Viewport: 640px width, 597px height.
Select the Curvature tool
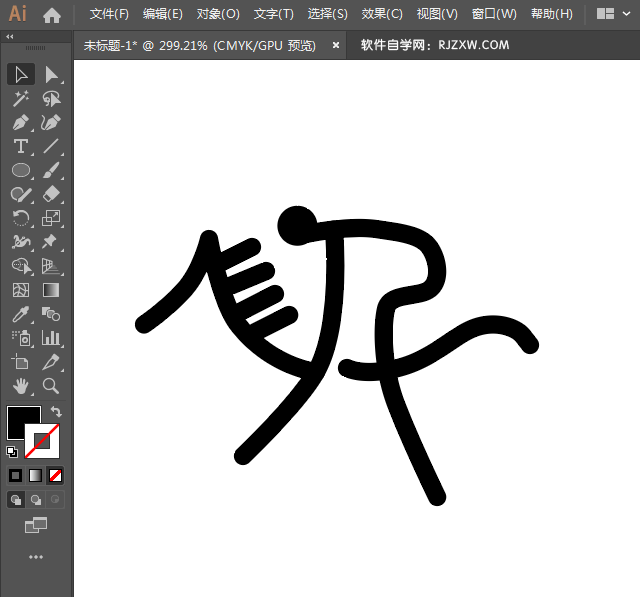click(51, 122)
